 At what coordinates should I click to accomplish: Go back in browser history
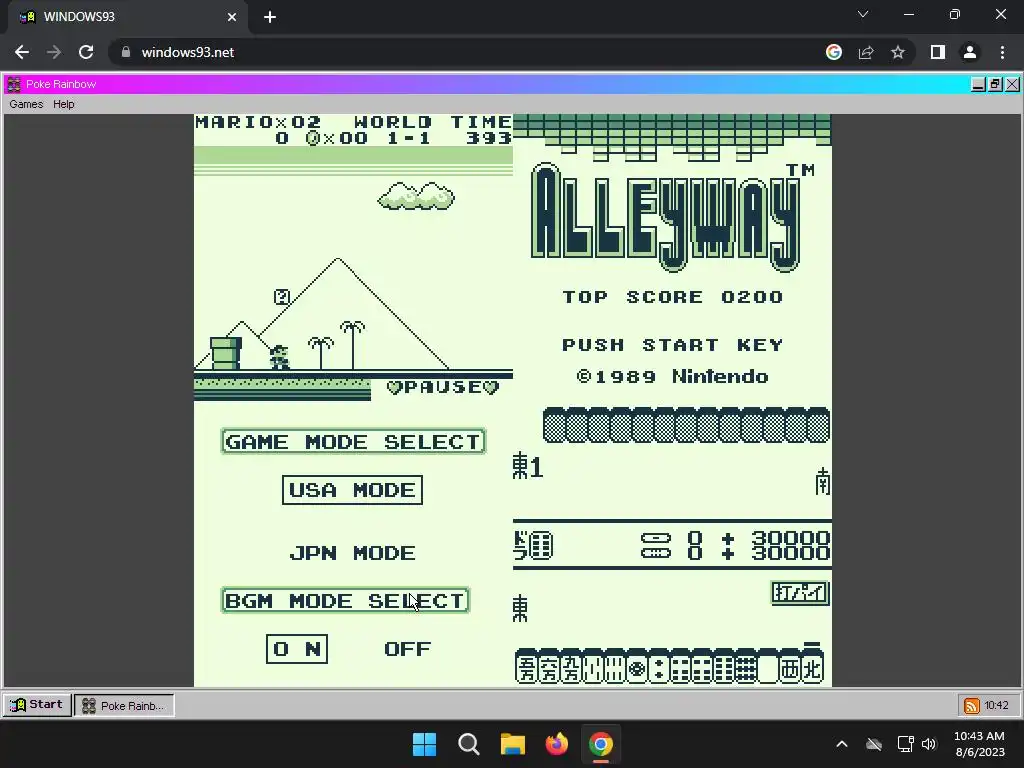(x=22, y=52)
